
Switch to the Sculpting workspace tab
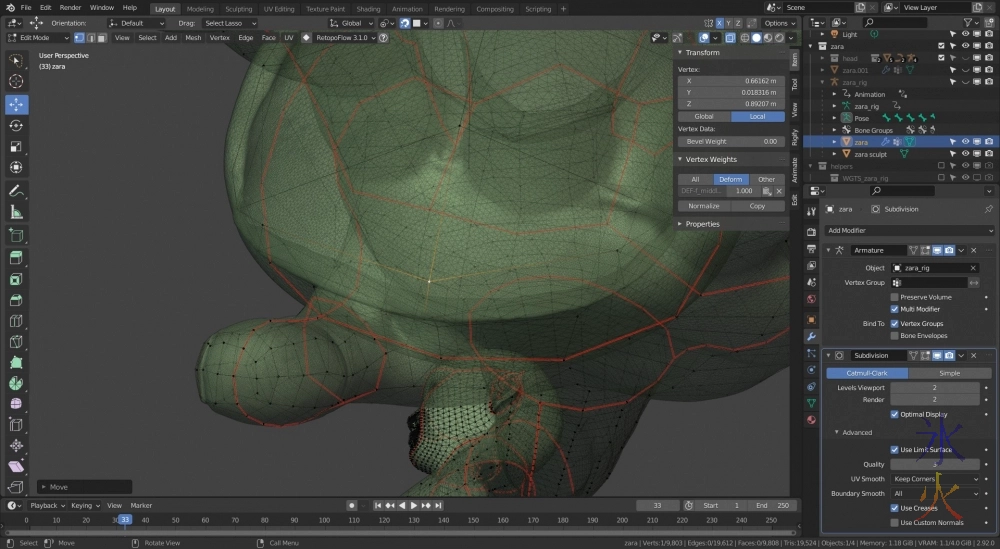pos(238,9)
